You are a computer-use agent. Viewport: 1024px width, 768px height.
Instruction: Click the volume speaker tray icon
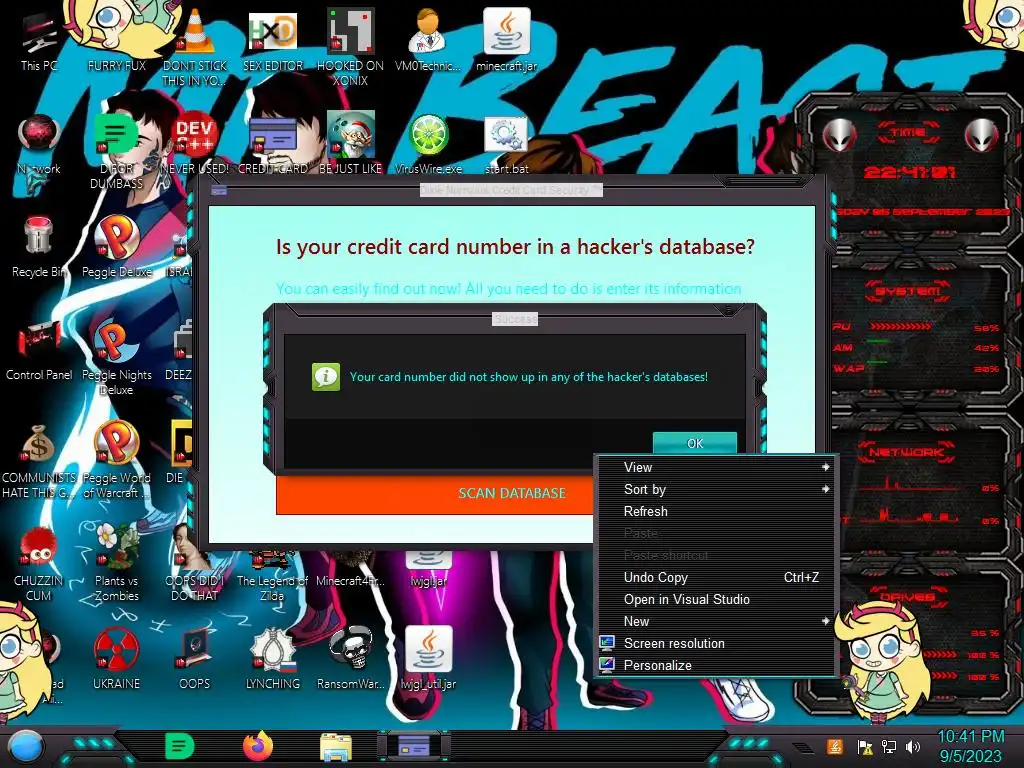coord(913,746)
